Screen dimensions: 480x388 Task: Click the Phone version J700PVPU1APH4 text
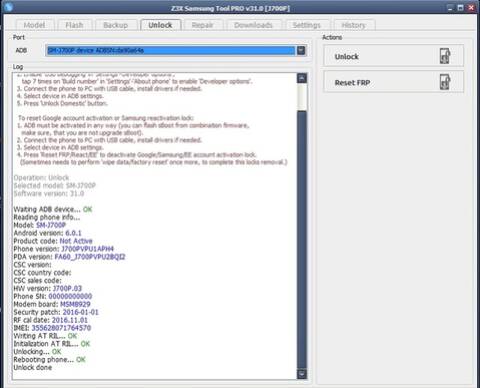pyautogui.click(x=87, y=249)
